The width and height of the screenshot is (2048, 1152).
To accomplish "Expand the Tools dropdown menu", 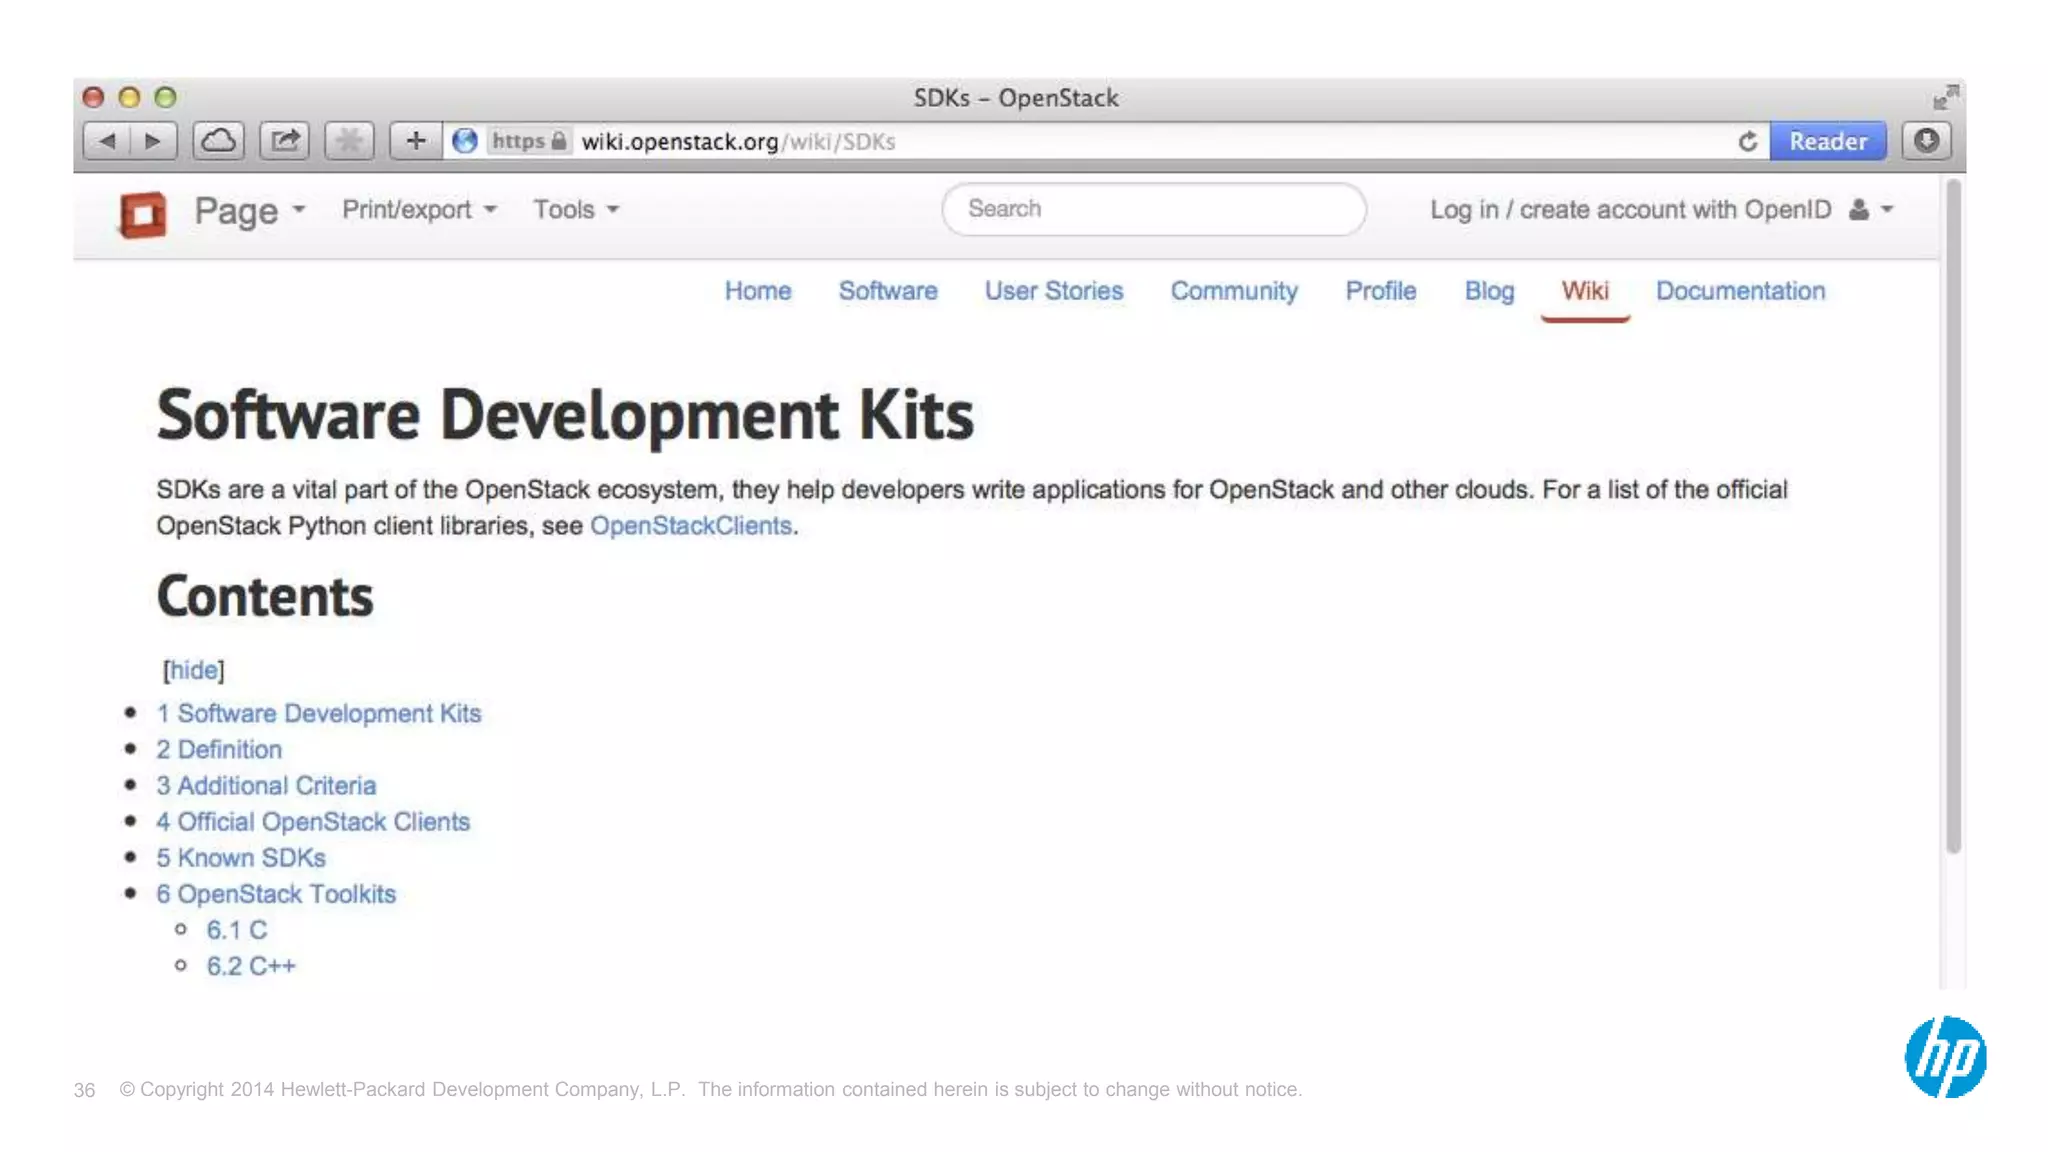I will click(x=575, y=210).
